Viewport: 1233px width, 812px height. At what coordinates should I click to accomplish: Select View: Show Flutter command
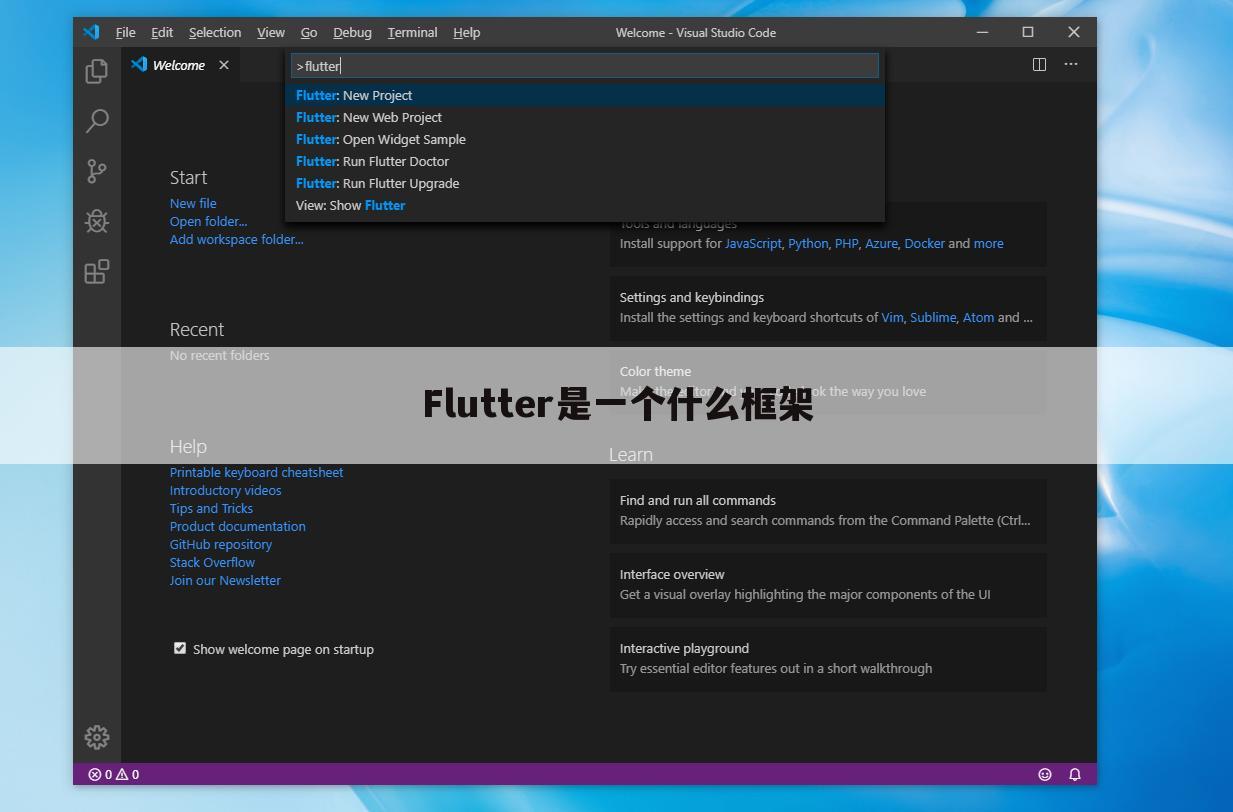coord(585,205)
